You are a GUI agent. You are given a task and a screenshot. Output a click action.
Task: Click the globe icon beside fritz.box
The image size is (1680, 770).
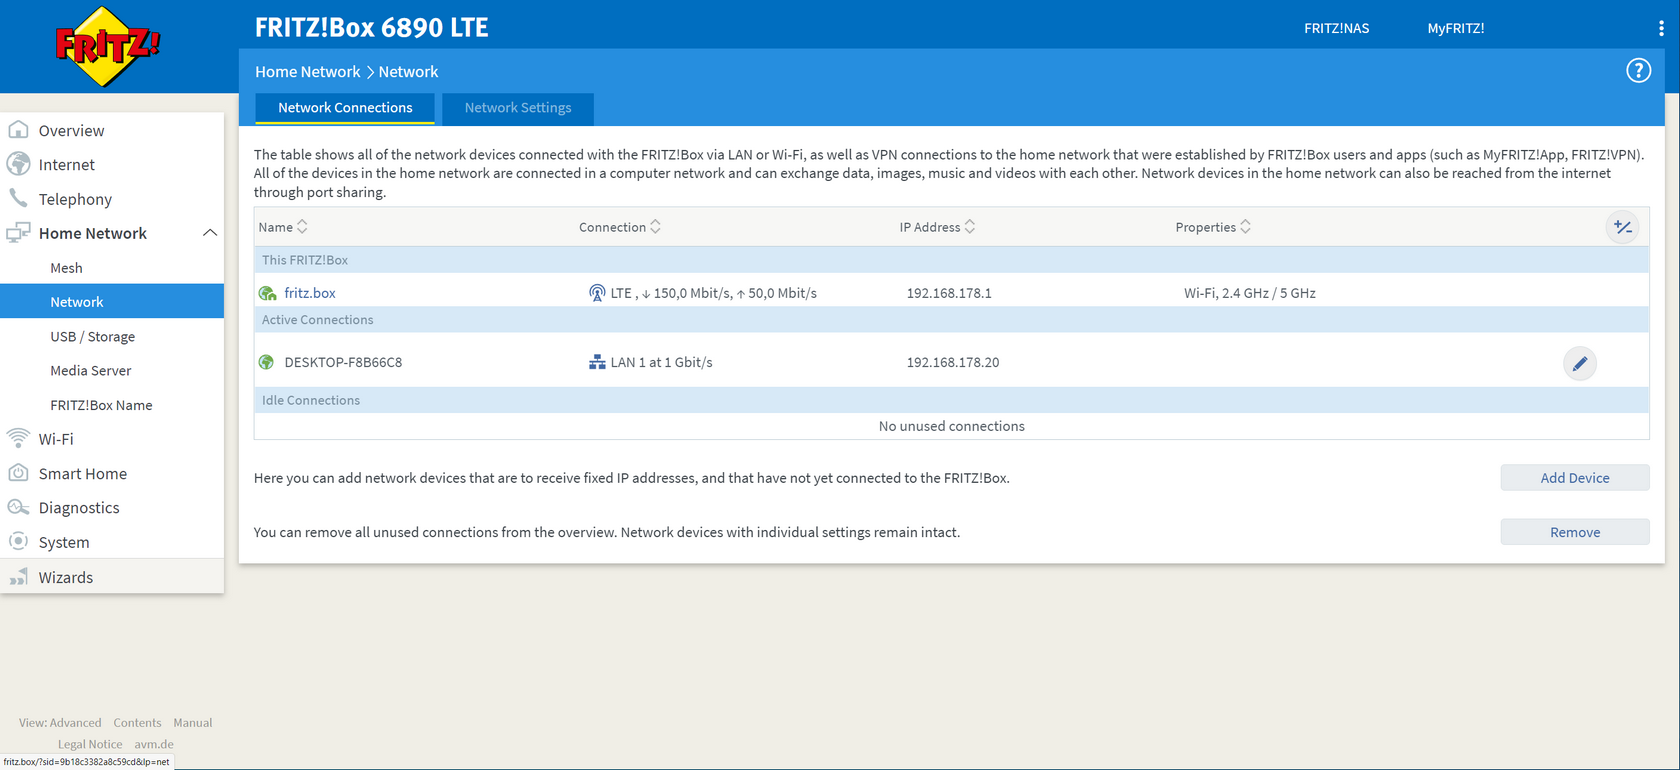267,293
